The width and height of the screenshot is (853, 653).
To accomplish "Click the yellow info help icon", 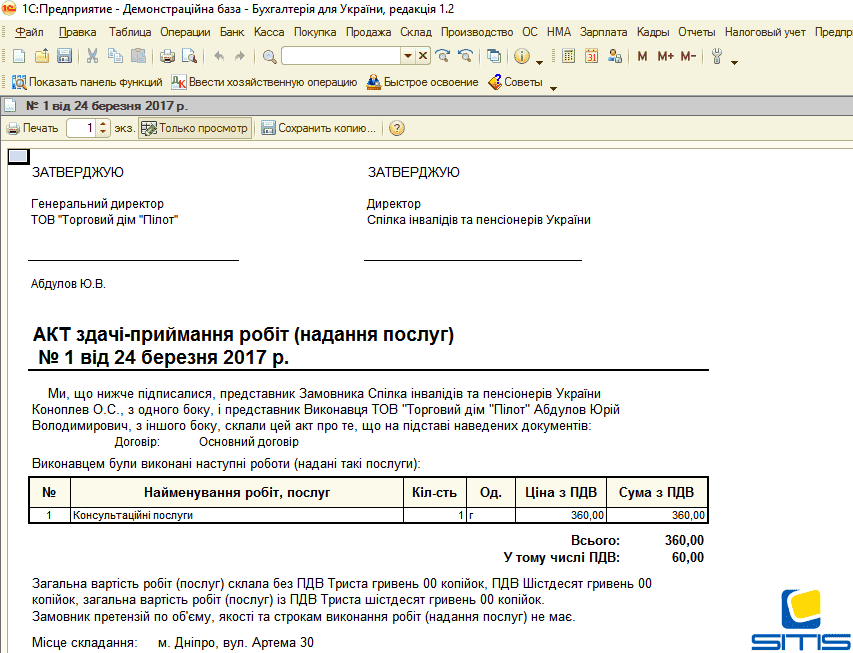I will pos(522,56).
